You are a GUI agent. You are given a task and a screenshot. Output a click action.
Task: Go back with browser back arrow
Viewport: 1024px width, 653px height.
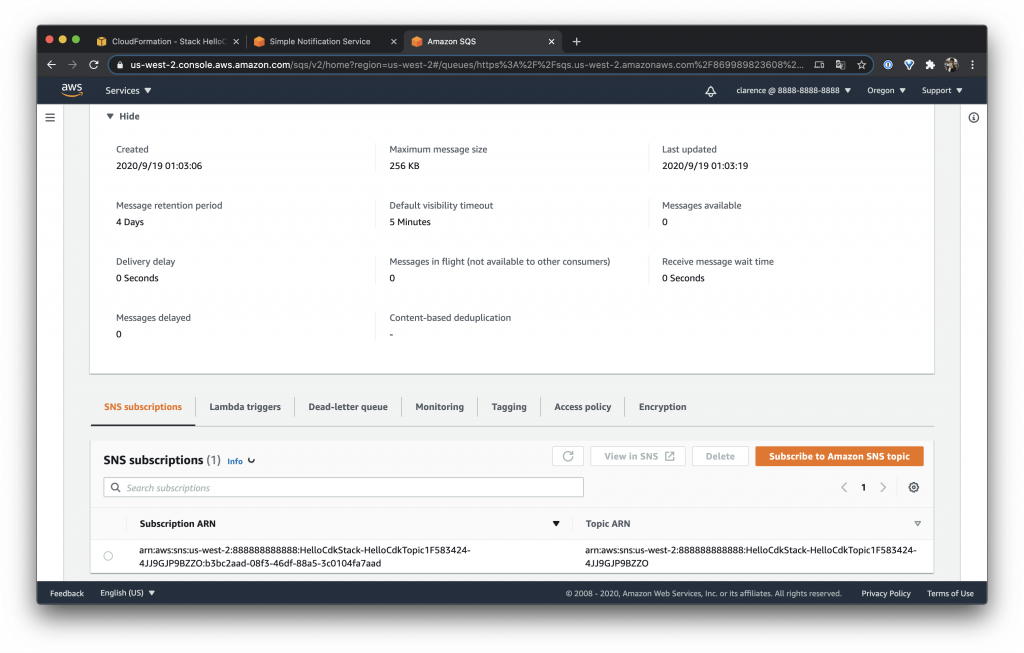click(x=52, y=65)
